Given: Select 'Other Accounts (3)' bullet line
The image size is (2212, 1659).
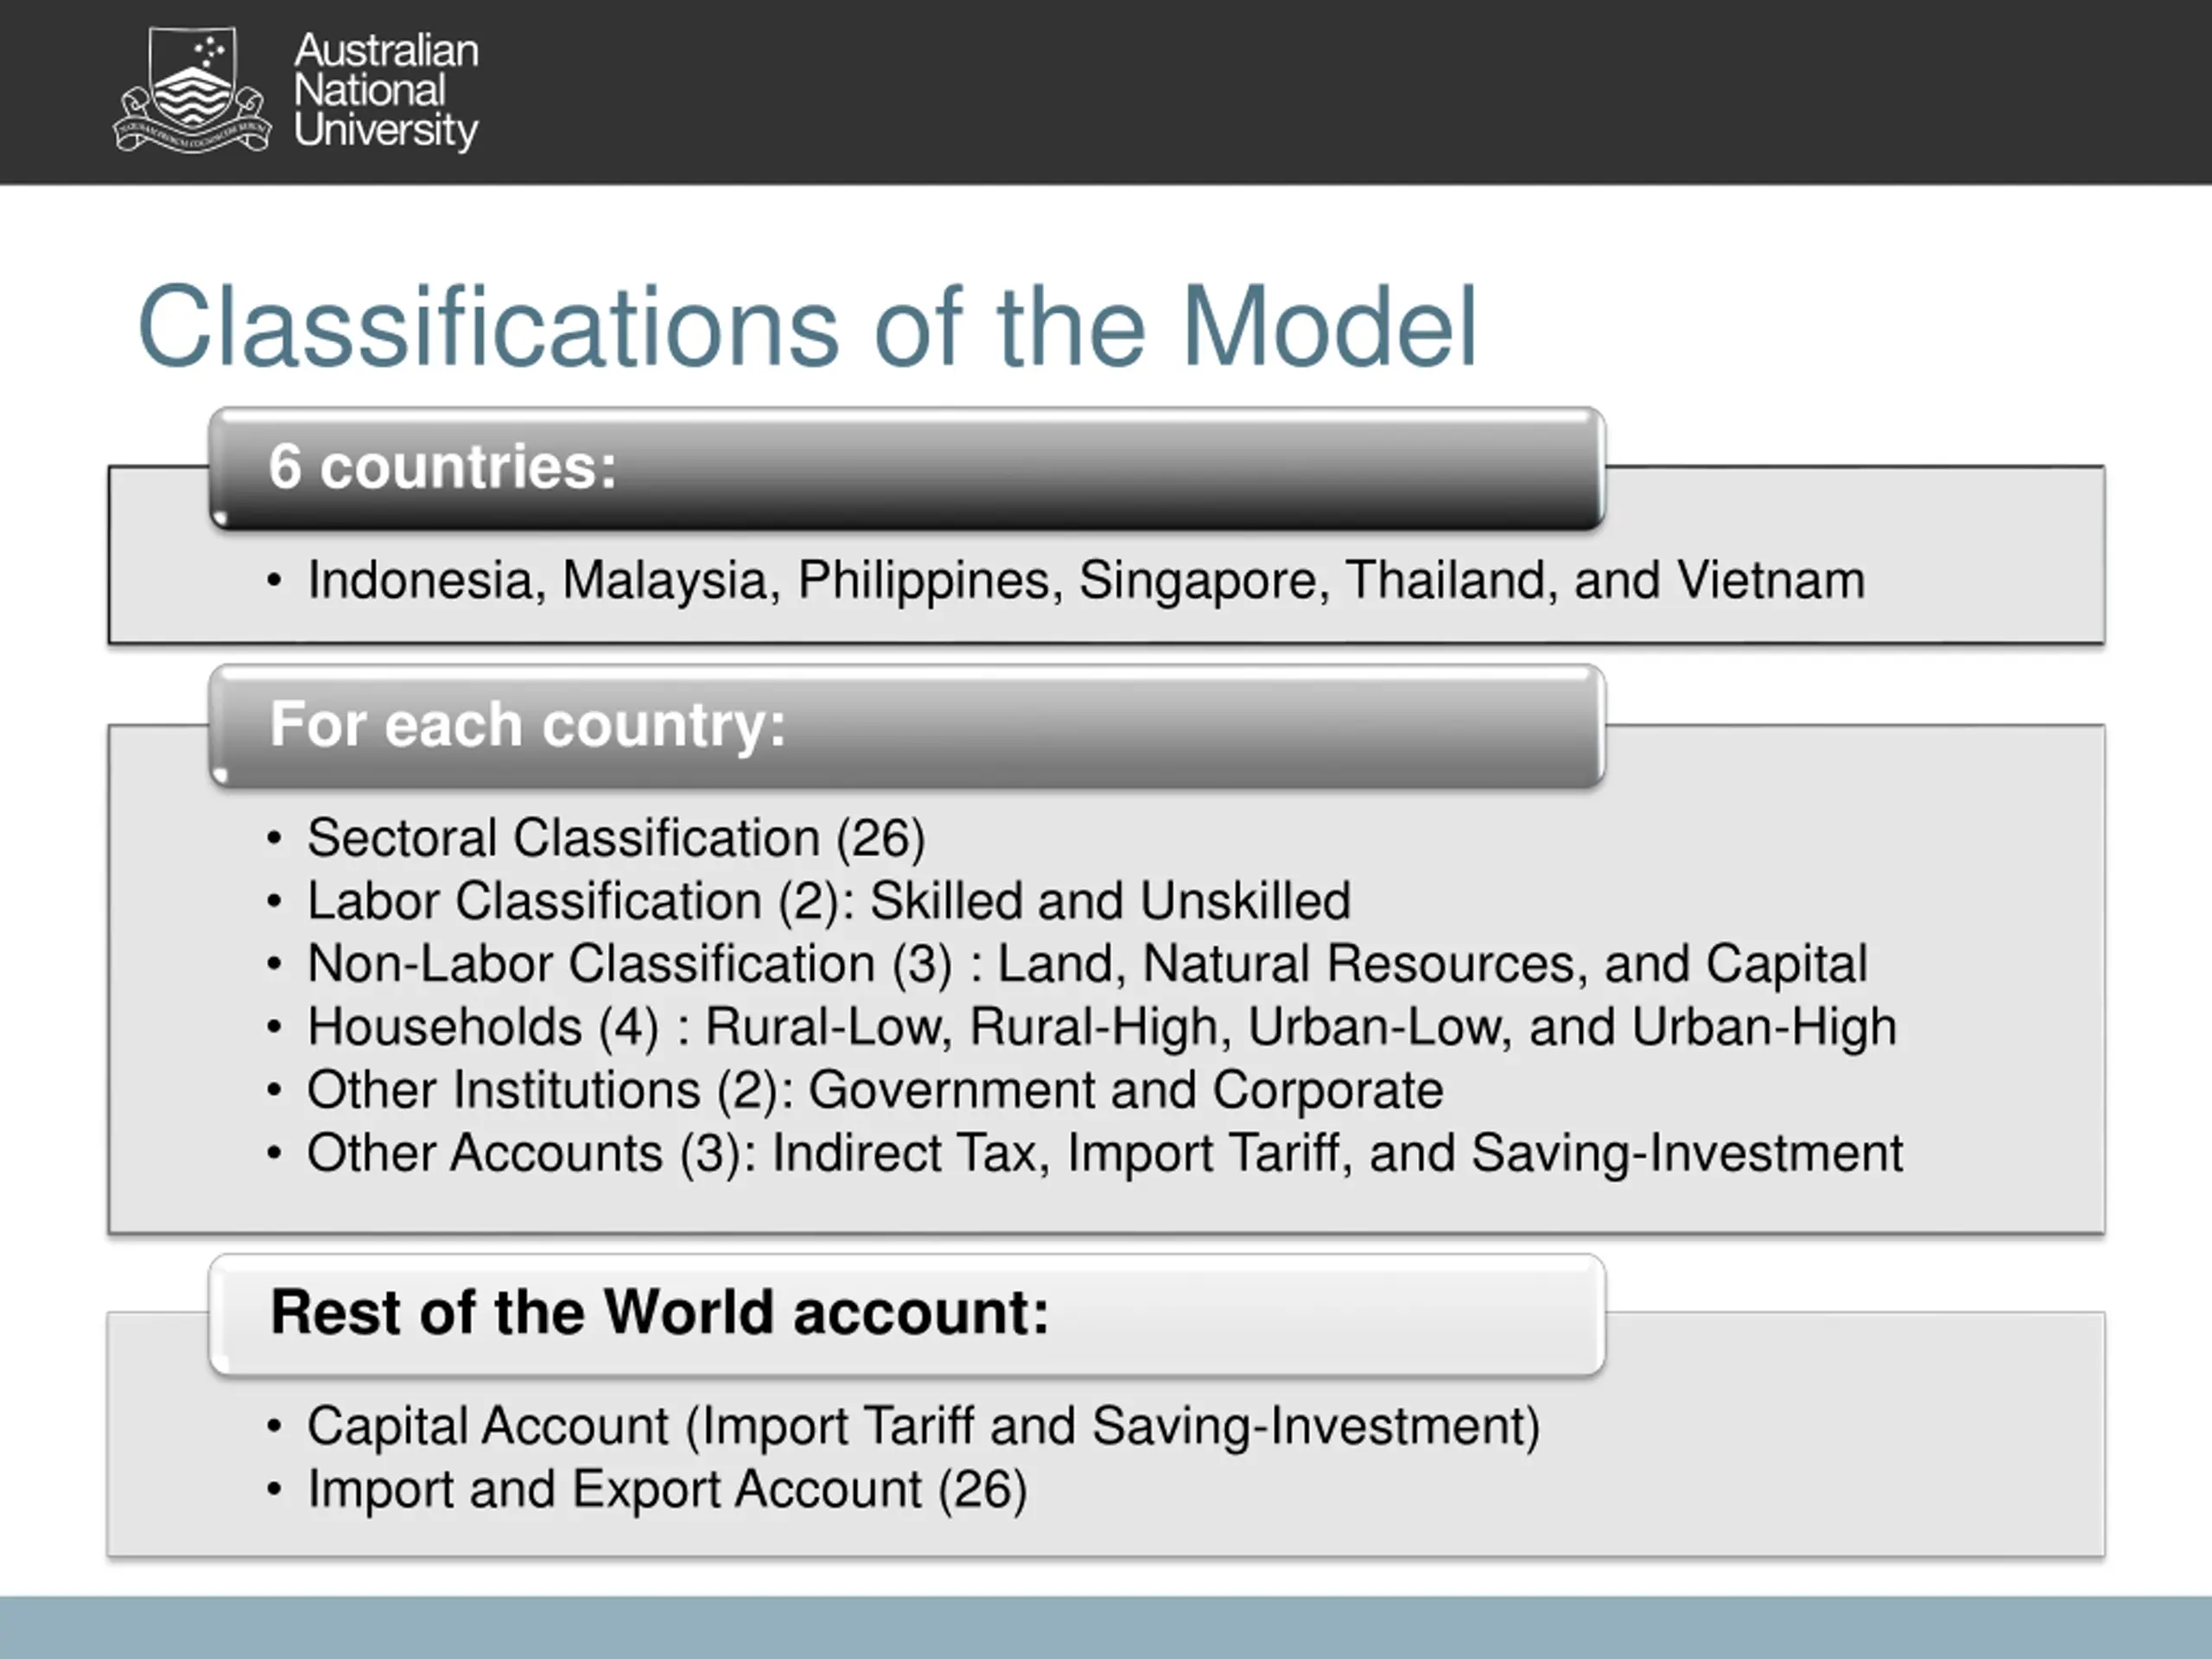Looking at the screenshot, I should click(1085, 1153).
